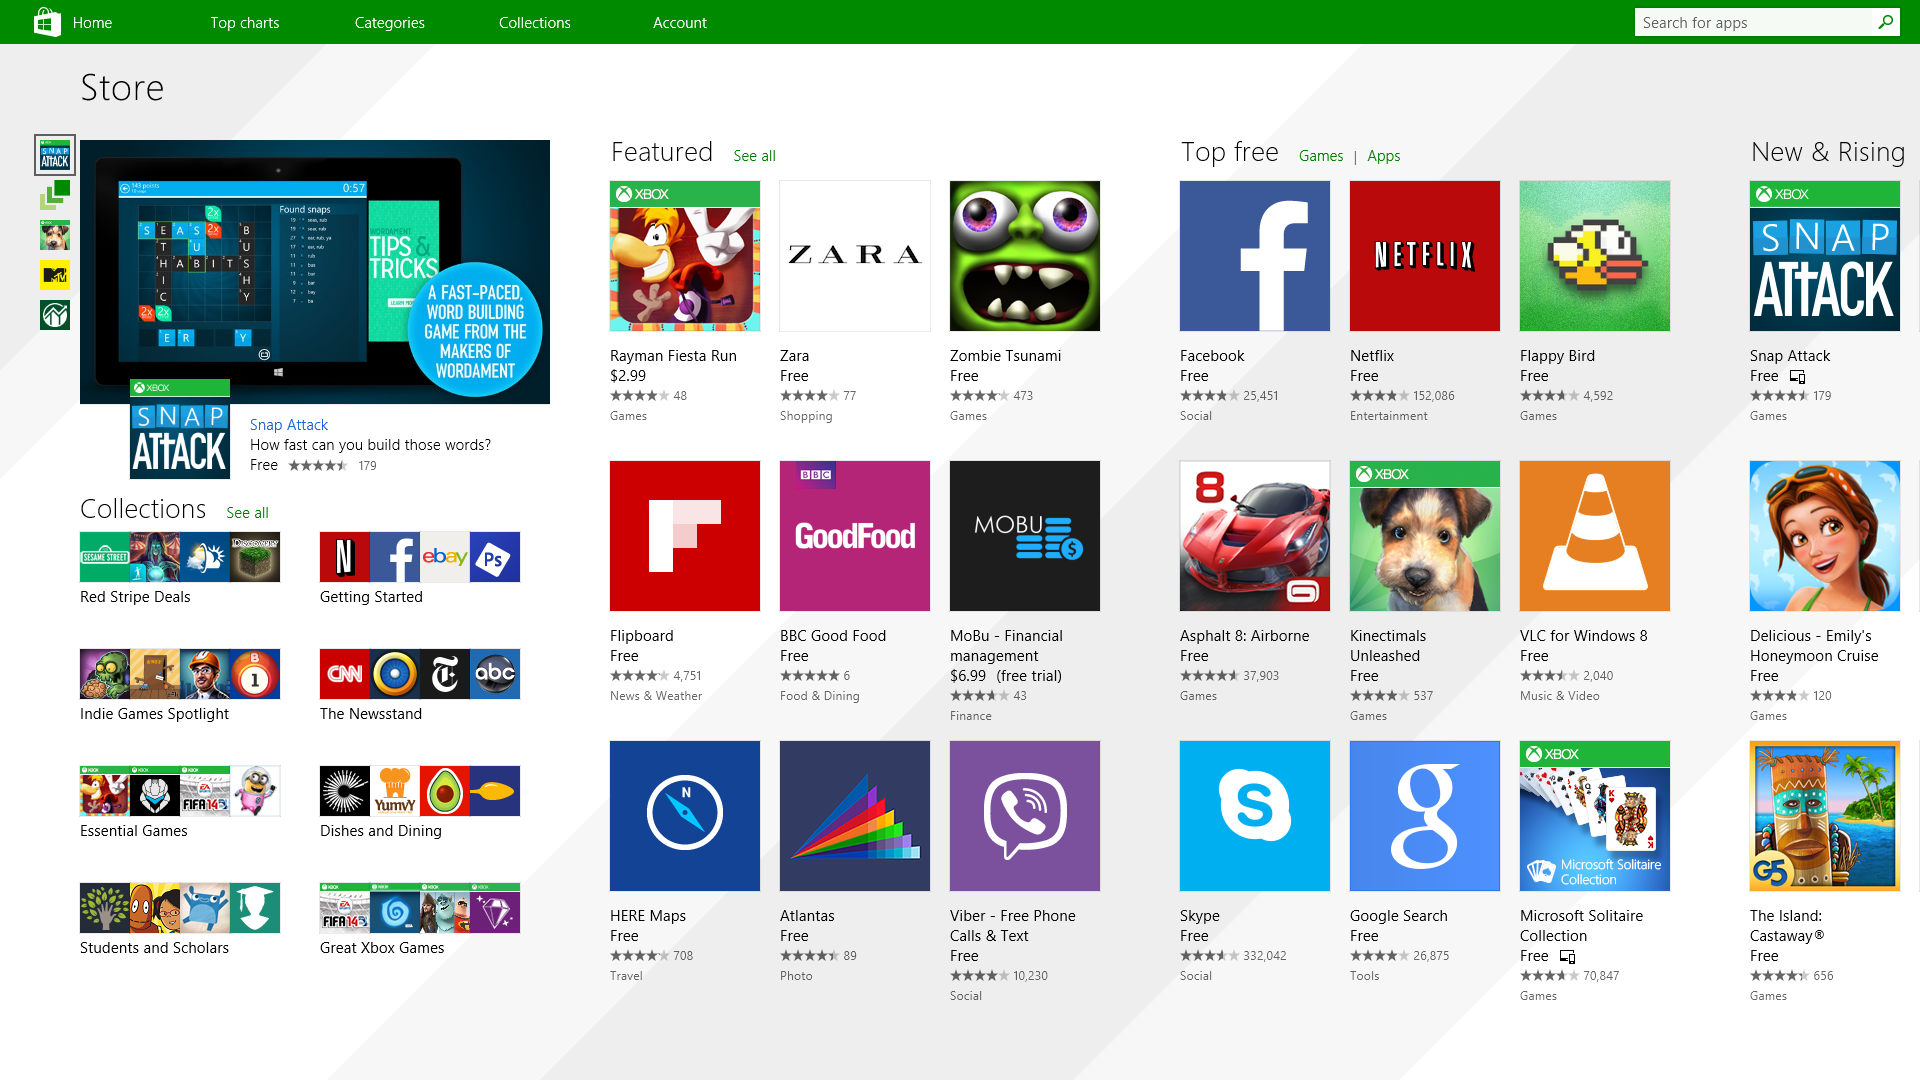Image resolution: width=1920 pixels, height=1080 pixels.
Task: Open the Netflix app icon
Action: click(1424, 256)
